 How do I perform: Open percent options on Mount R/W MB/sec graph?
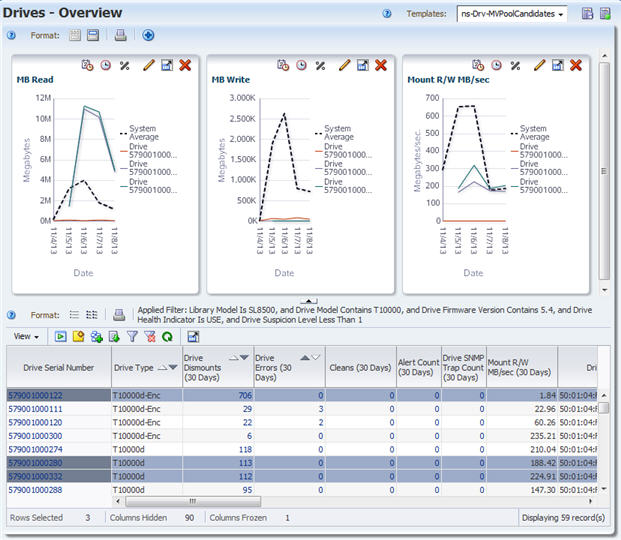515,65
